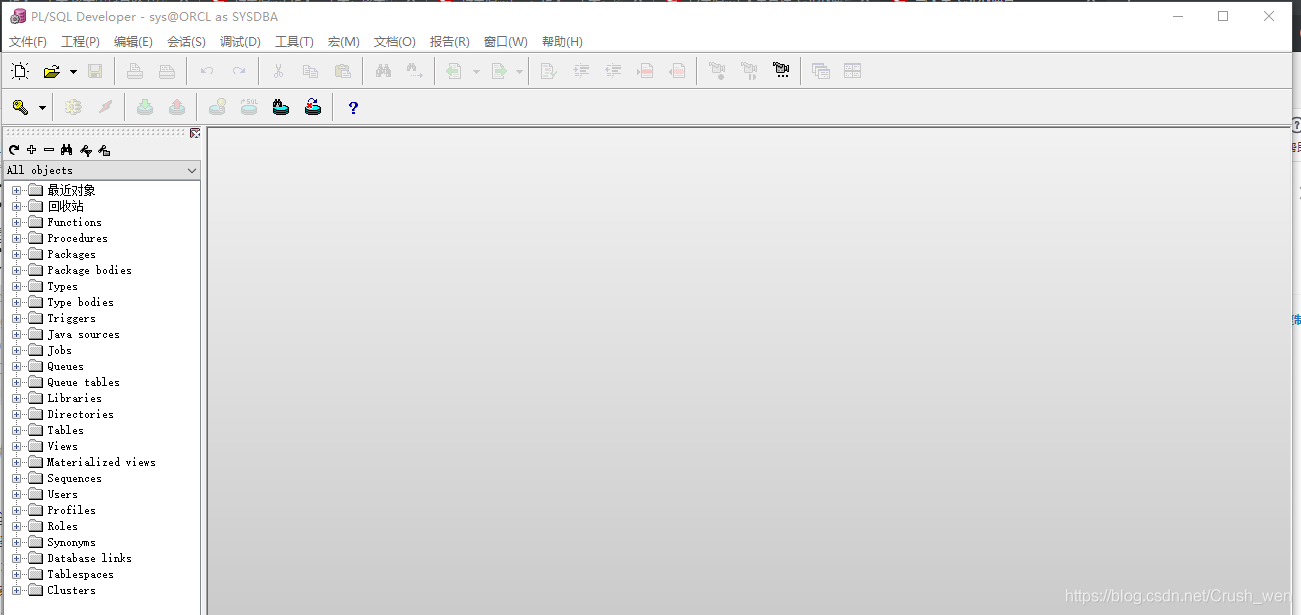Open the dropdown arrow beside the Open icon
Image resolution: width=1301 pixels, height=615 pixels.
coord(73,72)
